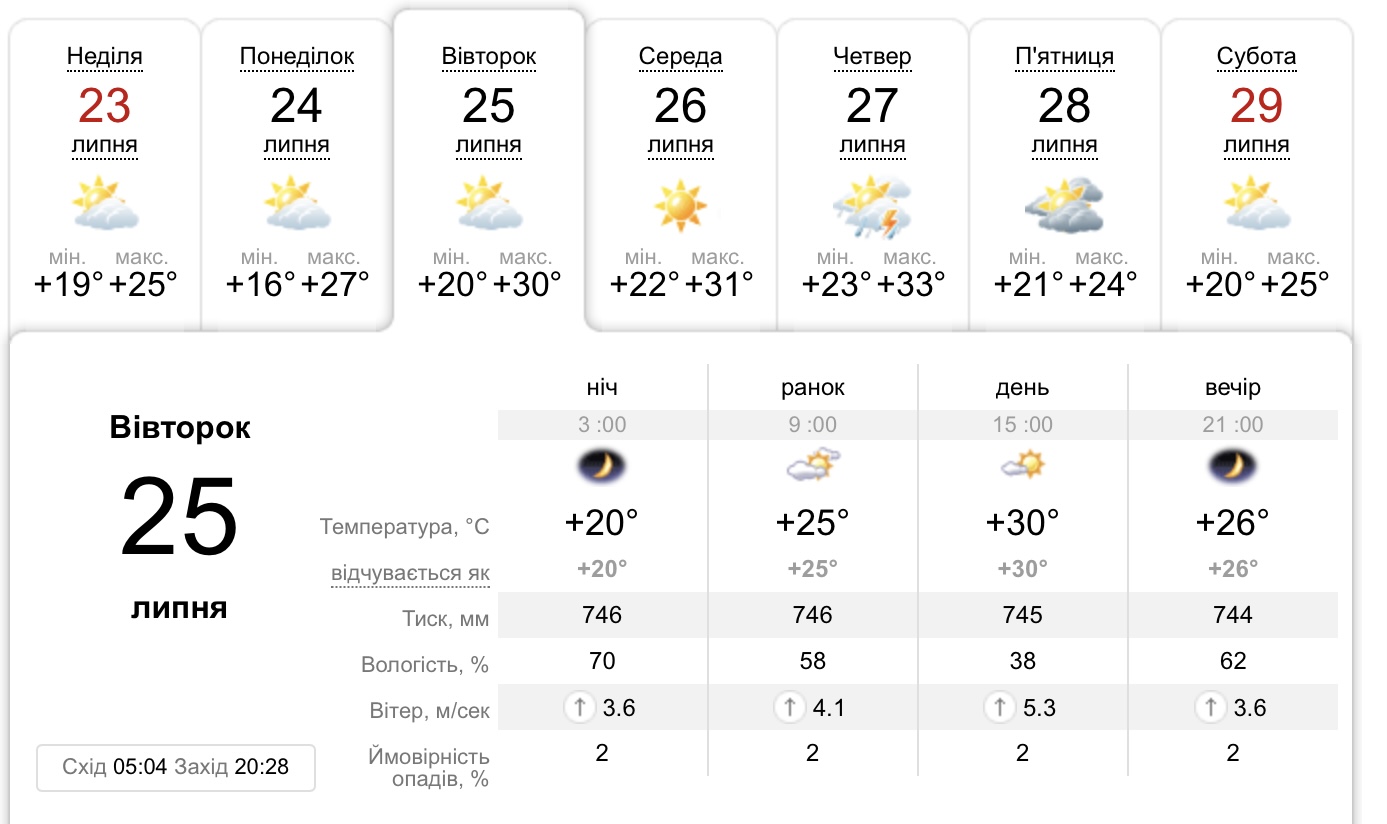
Task: Click the wind direction arrow at 5.3 m/s
Action: (x=999, y=708)
